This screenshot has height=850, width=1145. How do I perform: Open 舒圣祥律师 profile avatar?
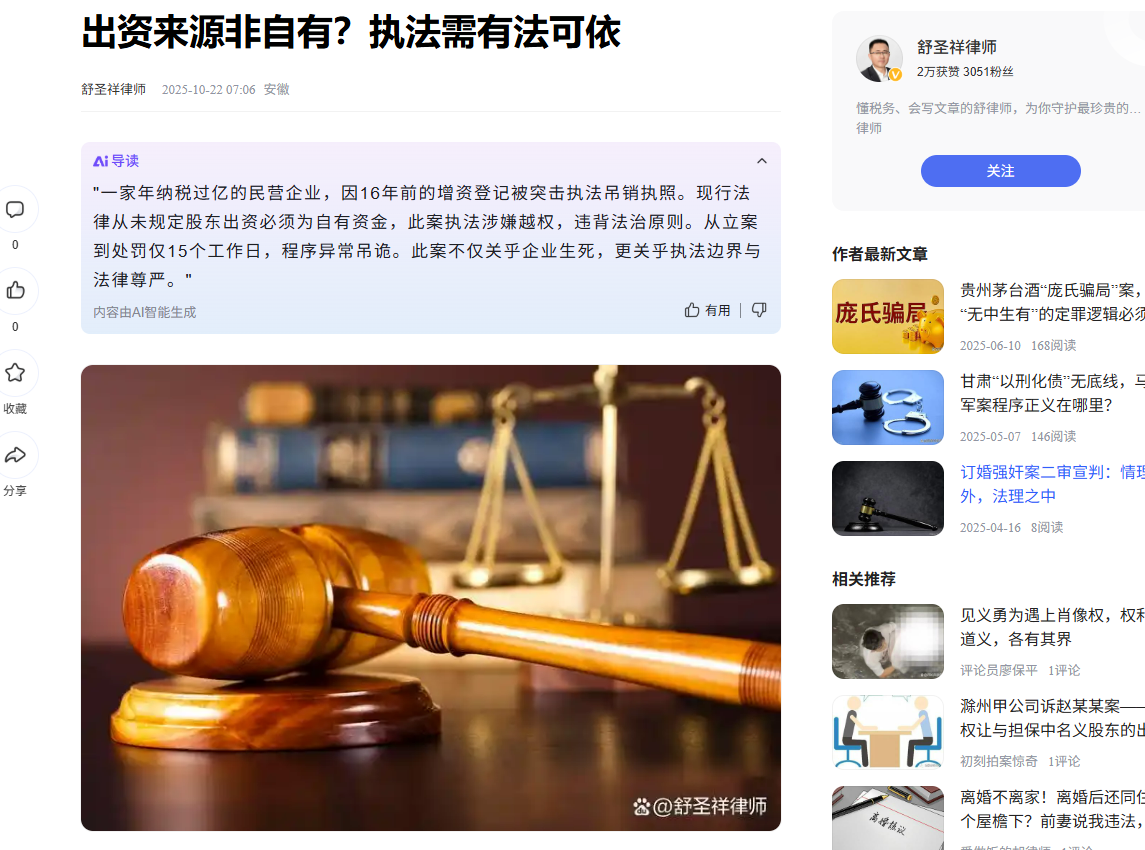879,58
